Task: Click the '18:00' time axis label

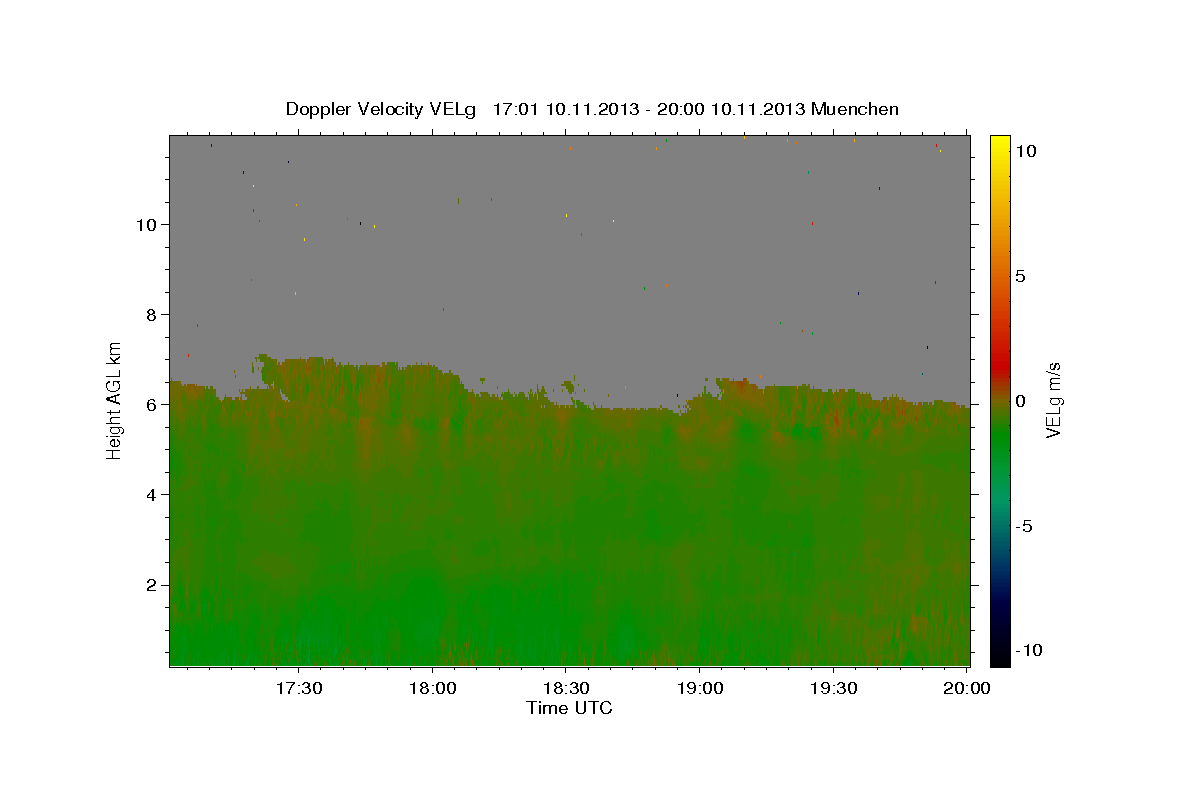Action: coord(432,689)
